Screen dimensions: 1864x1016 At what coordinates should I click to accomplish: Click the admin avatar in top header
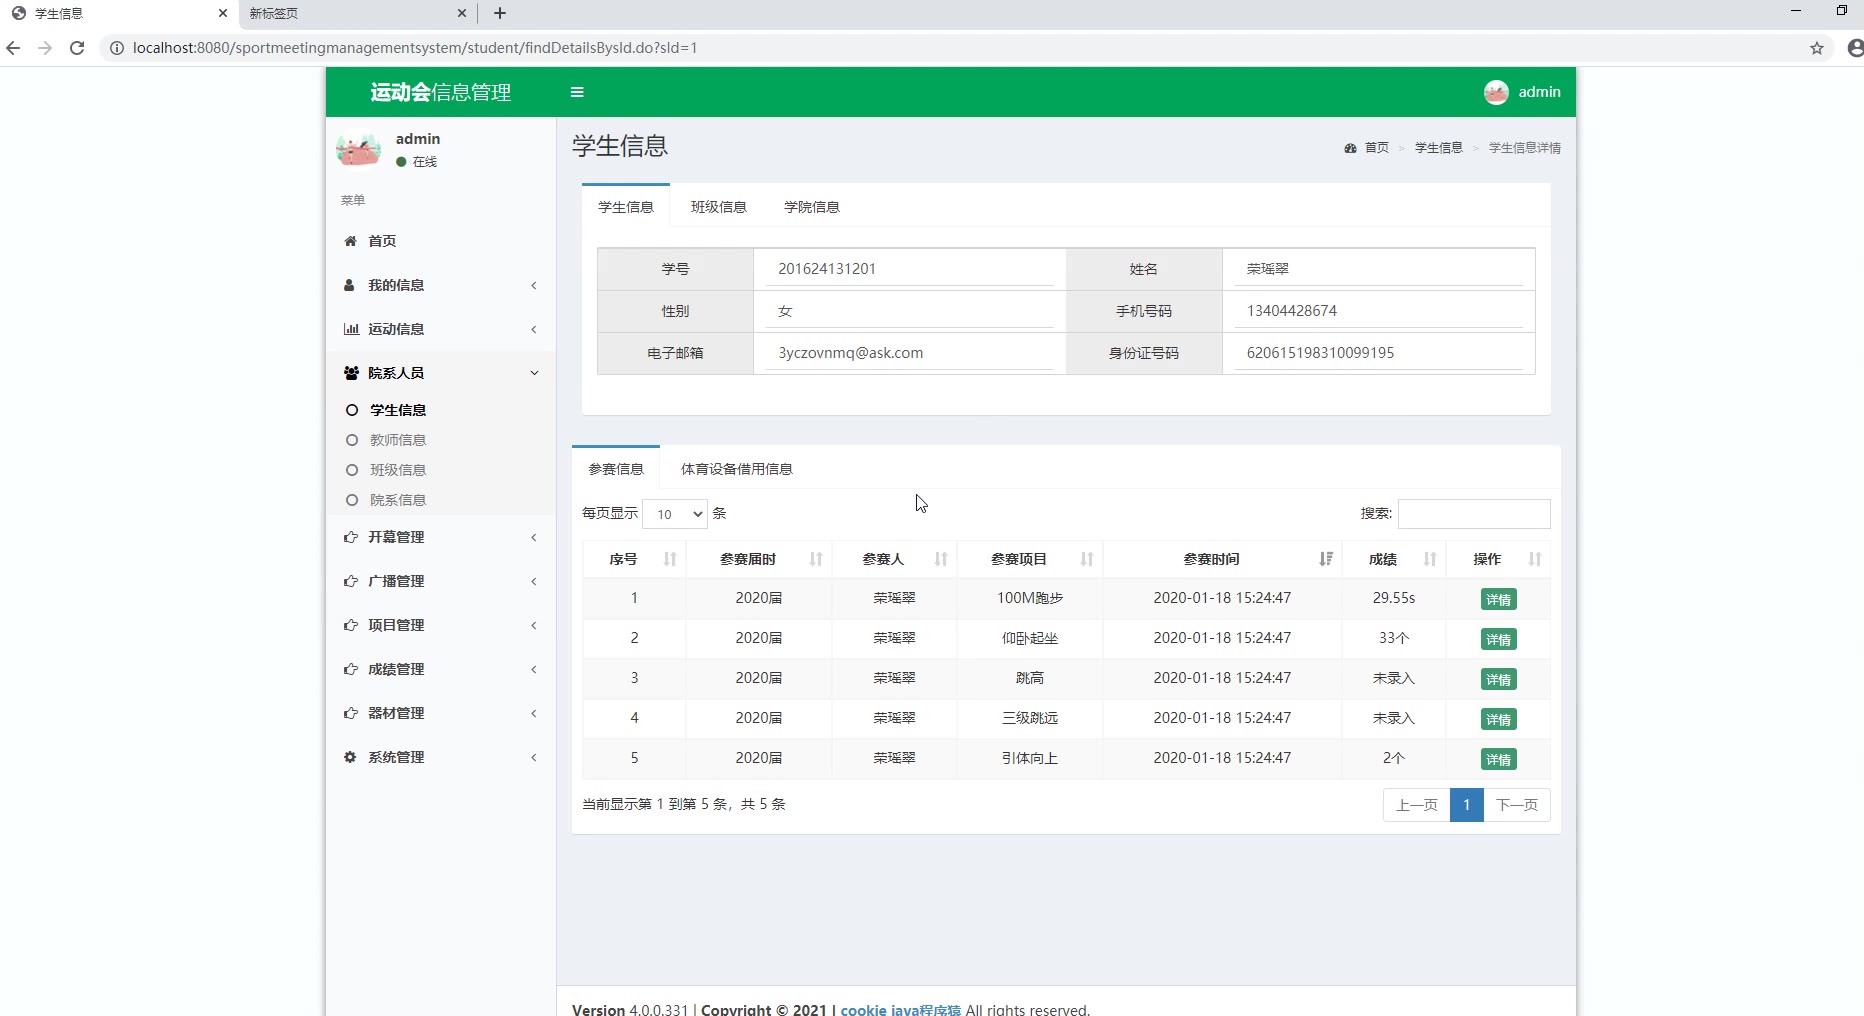click(x=1496, y=92)
